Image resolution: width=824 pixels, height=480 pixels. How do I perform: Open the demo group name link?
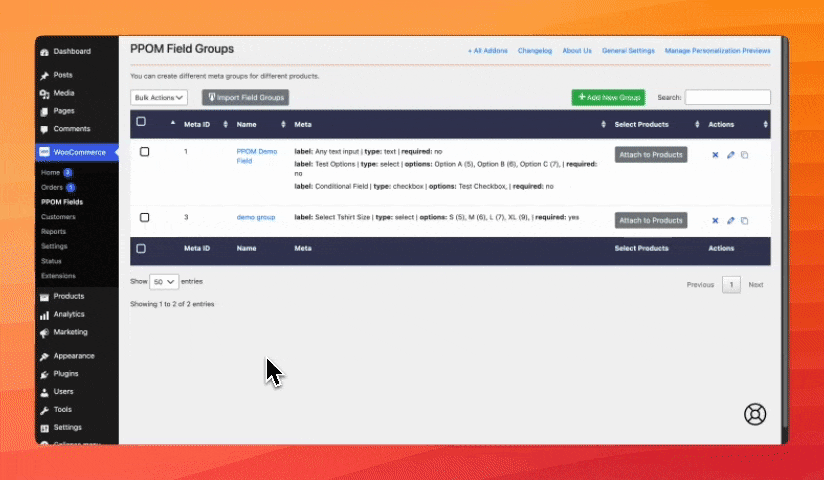click(256, 217)
